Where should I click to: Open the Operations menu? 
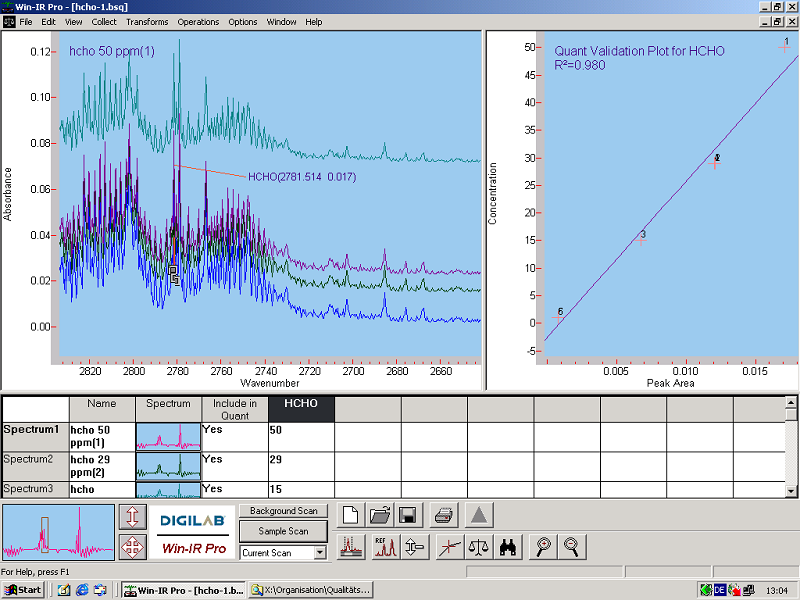pos(198,21)
